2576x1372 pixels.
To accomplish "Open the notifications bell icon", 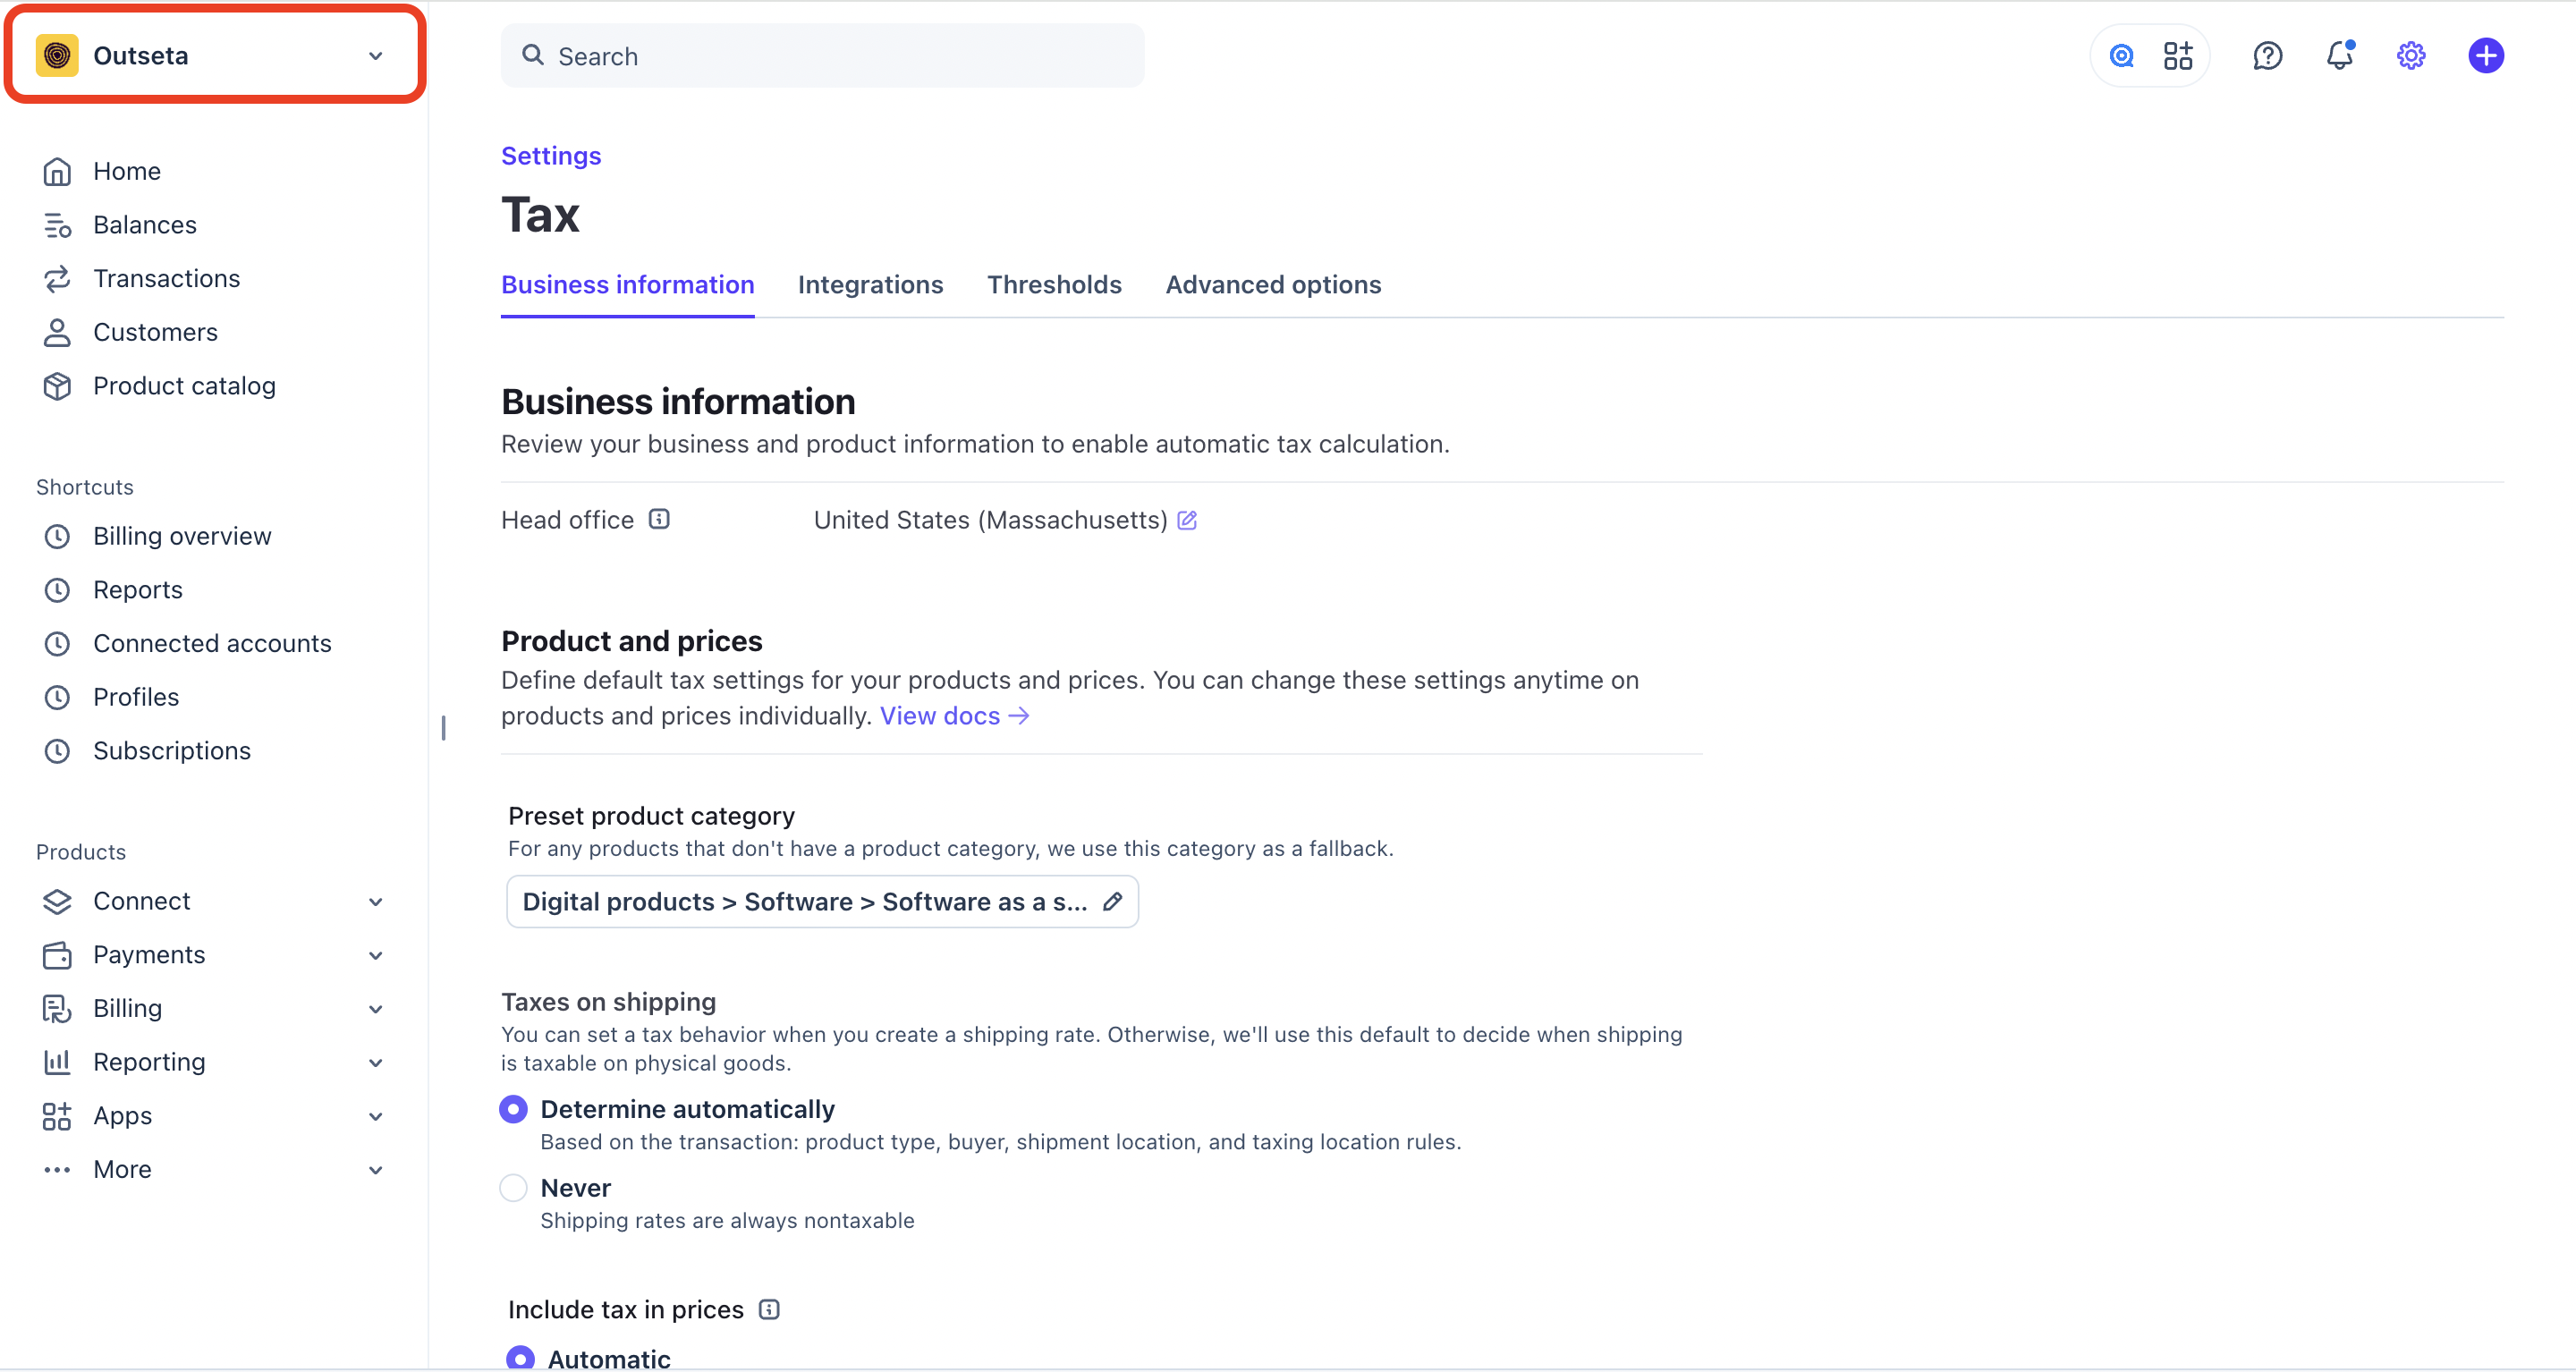I will tap(2339, 55).
